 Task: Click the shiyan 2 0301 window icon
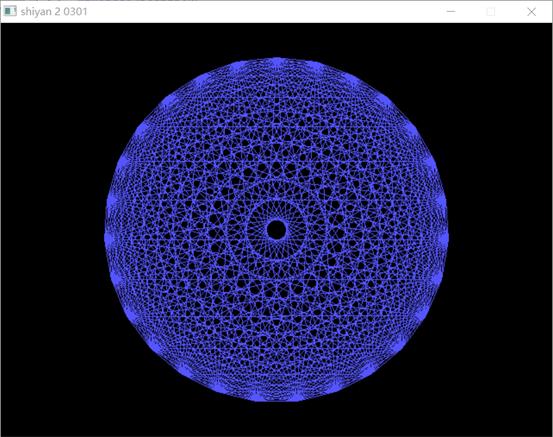click(10, 11)
